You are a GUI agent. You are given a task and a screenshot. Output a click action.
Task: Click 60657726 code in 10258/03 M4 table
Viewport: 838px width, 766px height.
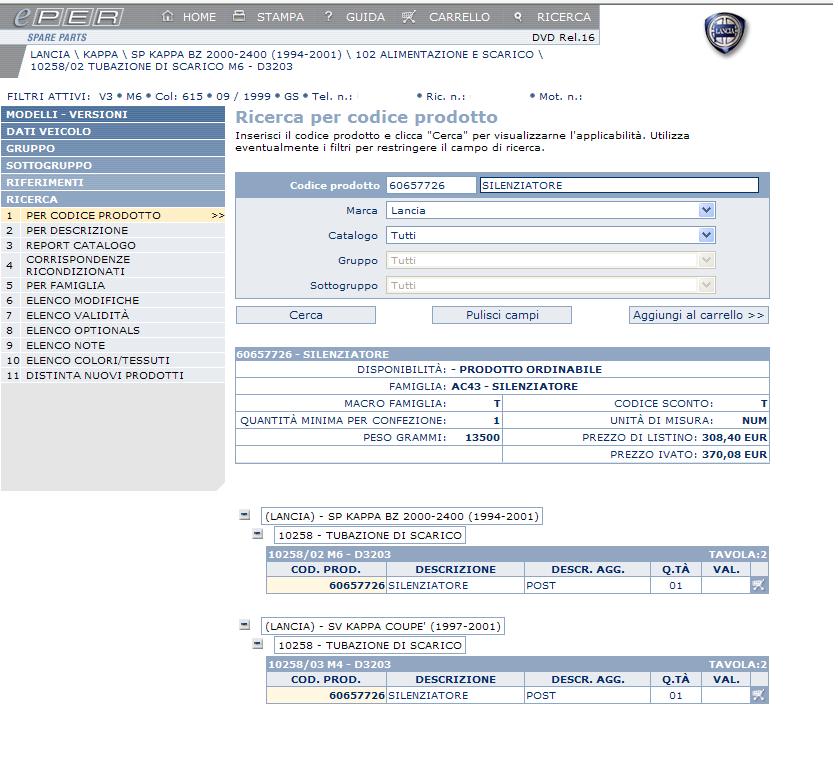click(x=357, y=695)
